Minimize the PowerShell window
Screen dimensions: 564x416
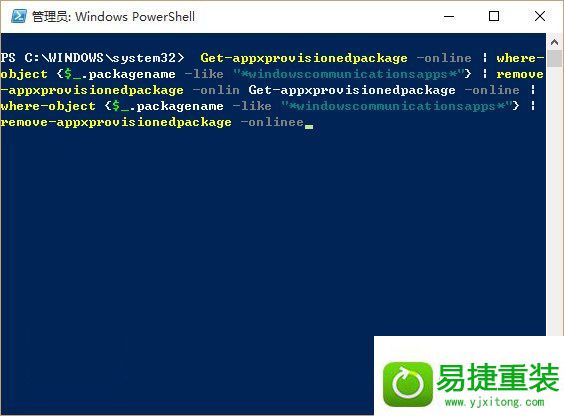click(449, 16)
